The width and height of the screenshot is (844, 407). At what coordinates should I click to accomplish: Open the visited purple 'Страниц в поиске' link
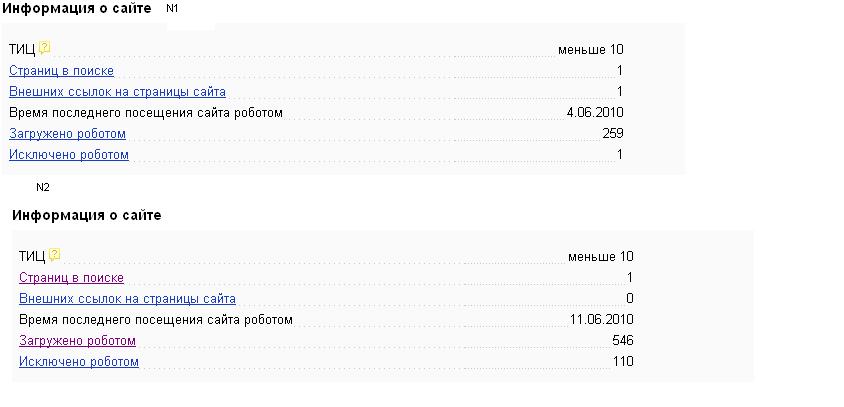tap(71, 278)
